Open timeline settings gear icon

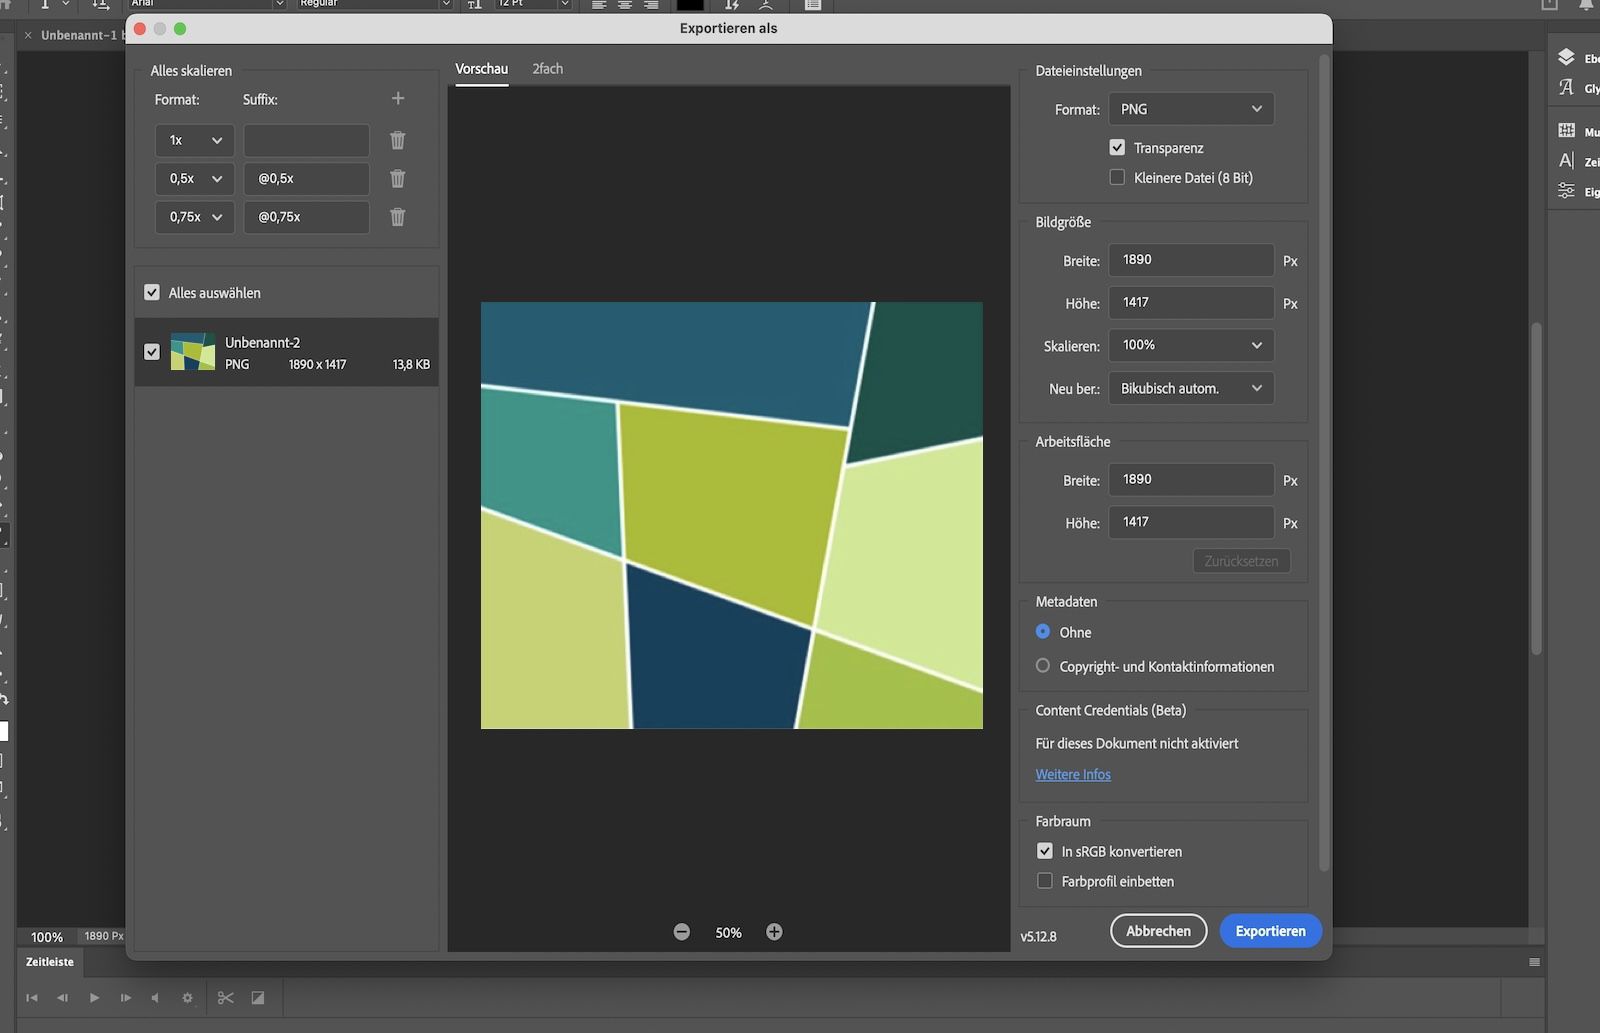click(x=187, y=998)
